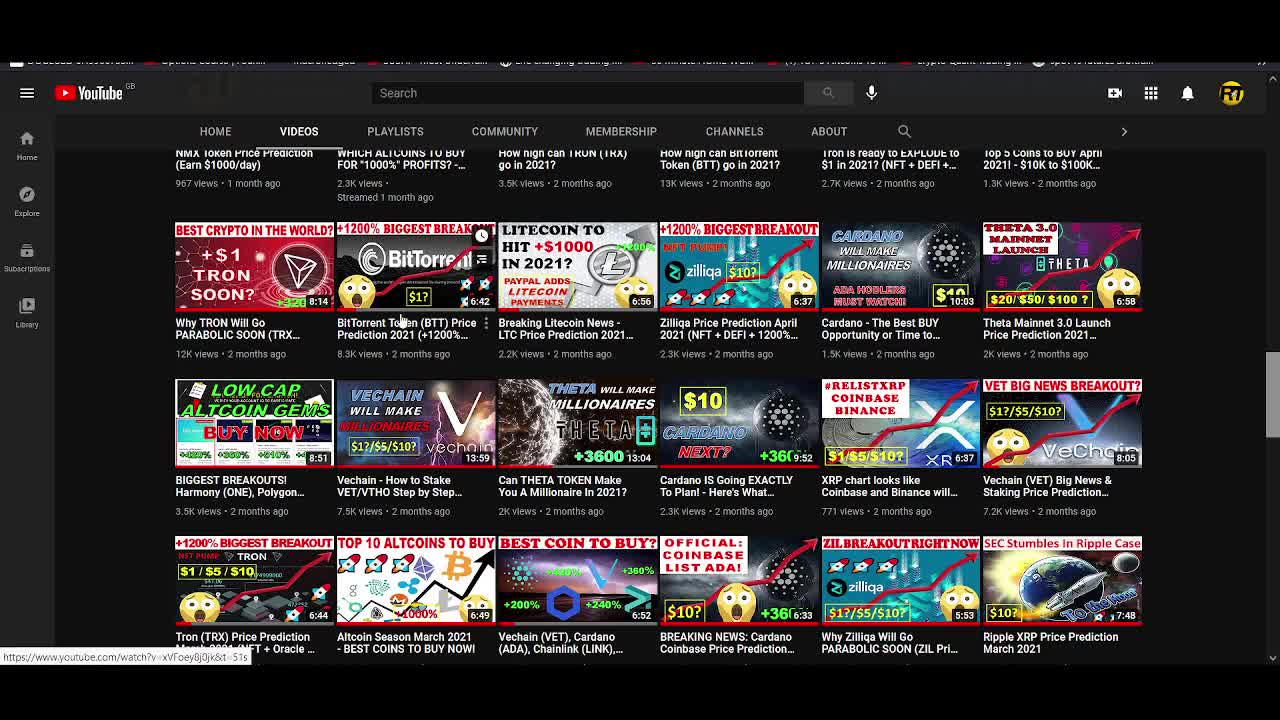The width and height of the screenshot is (1280, 720).
Task: Open Explore in the sidebar
Action: point(27,201)
